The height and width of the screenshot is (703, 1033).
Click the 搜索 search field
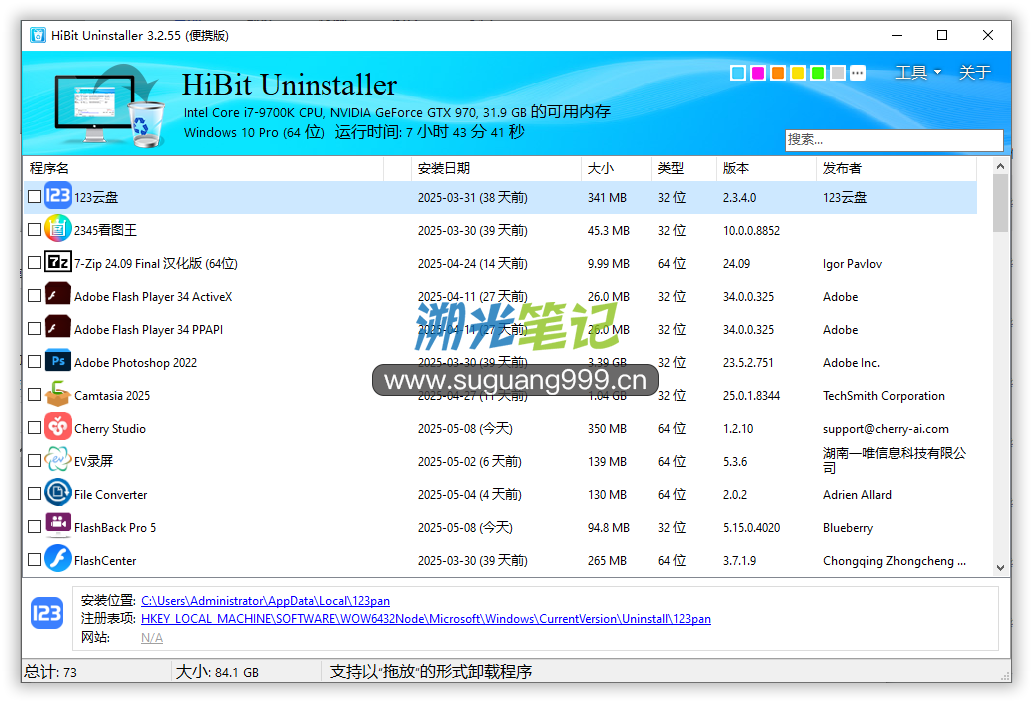894,140
